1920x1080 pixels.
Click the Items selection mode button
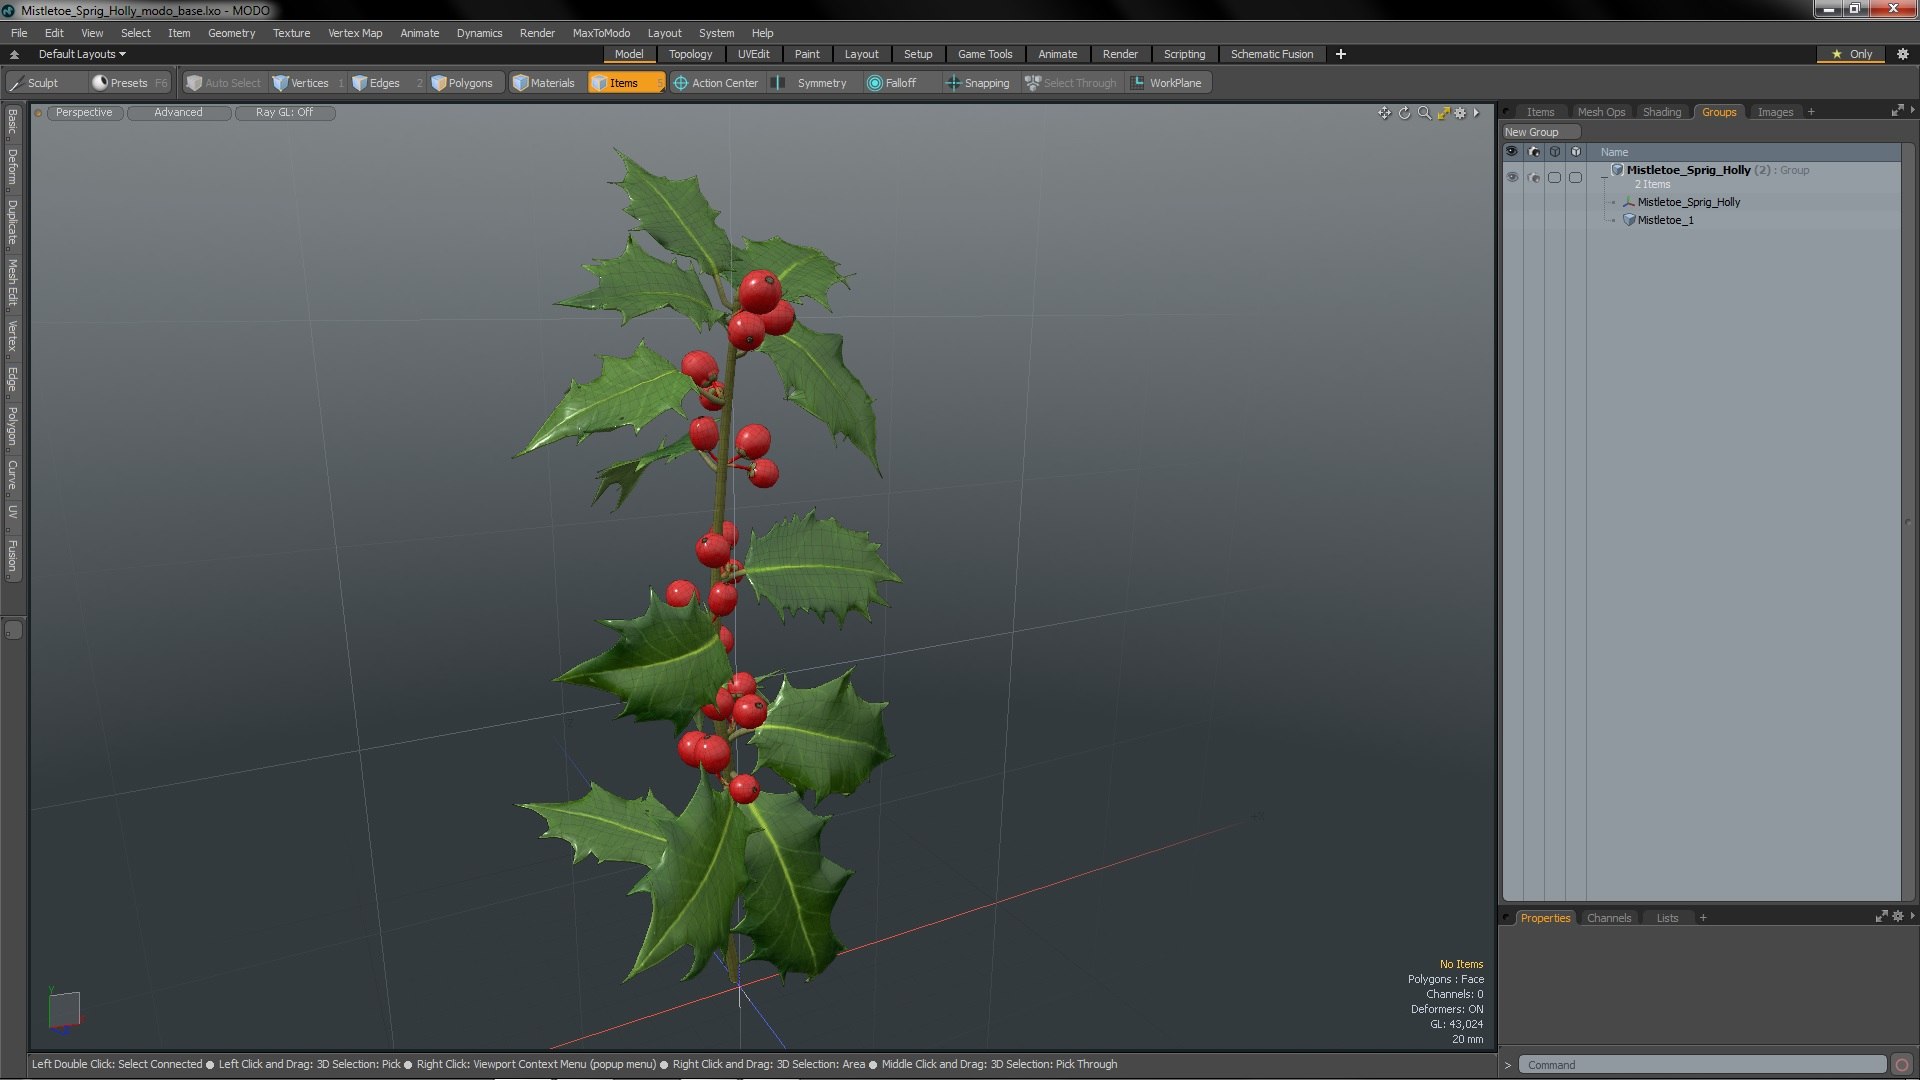point(625,83)
